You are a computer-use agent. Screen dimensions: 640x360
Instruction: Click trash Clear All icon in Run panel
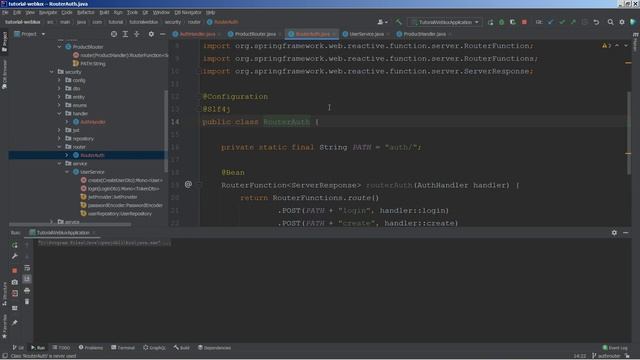[27, 302]
